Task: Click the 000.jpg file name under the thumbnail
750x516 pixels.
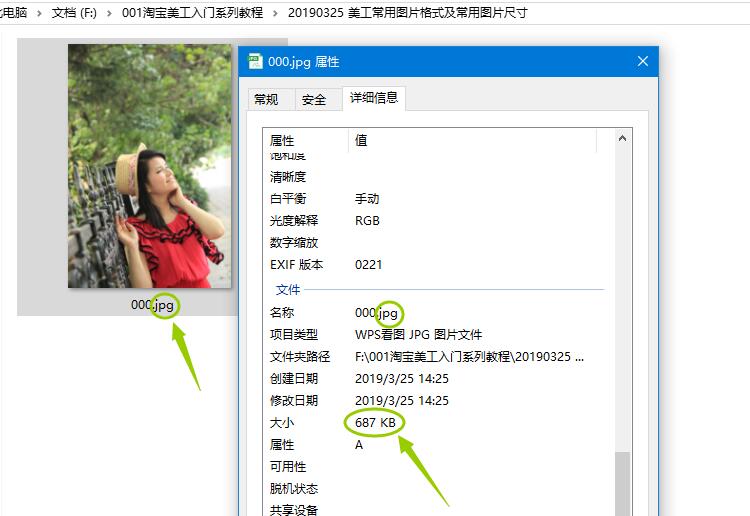Action: (152, 305)
